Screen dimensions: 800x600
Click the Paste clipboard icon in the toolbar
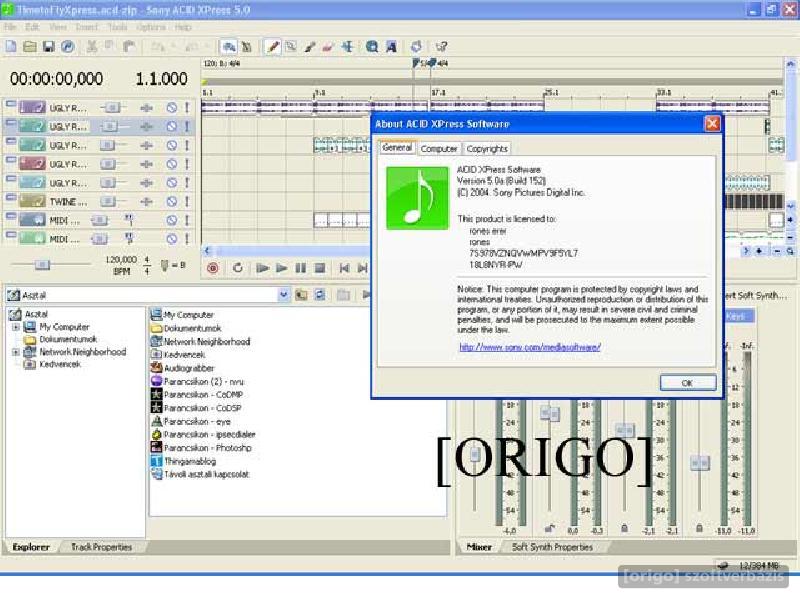tap(129, 47)
